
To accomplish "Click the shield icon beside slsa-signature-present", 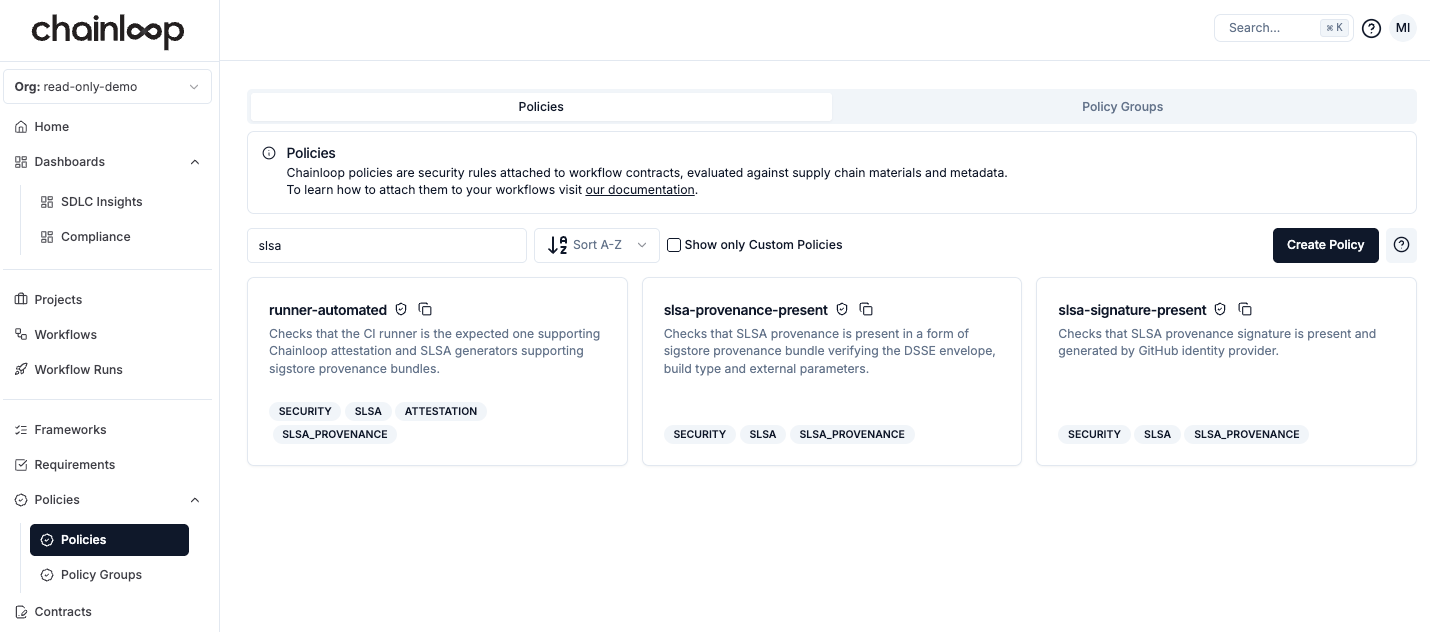I will click(x=1220, y=310).
